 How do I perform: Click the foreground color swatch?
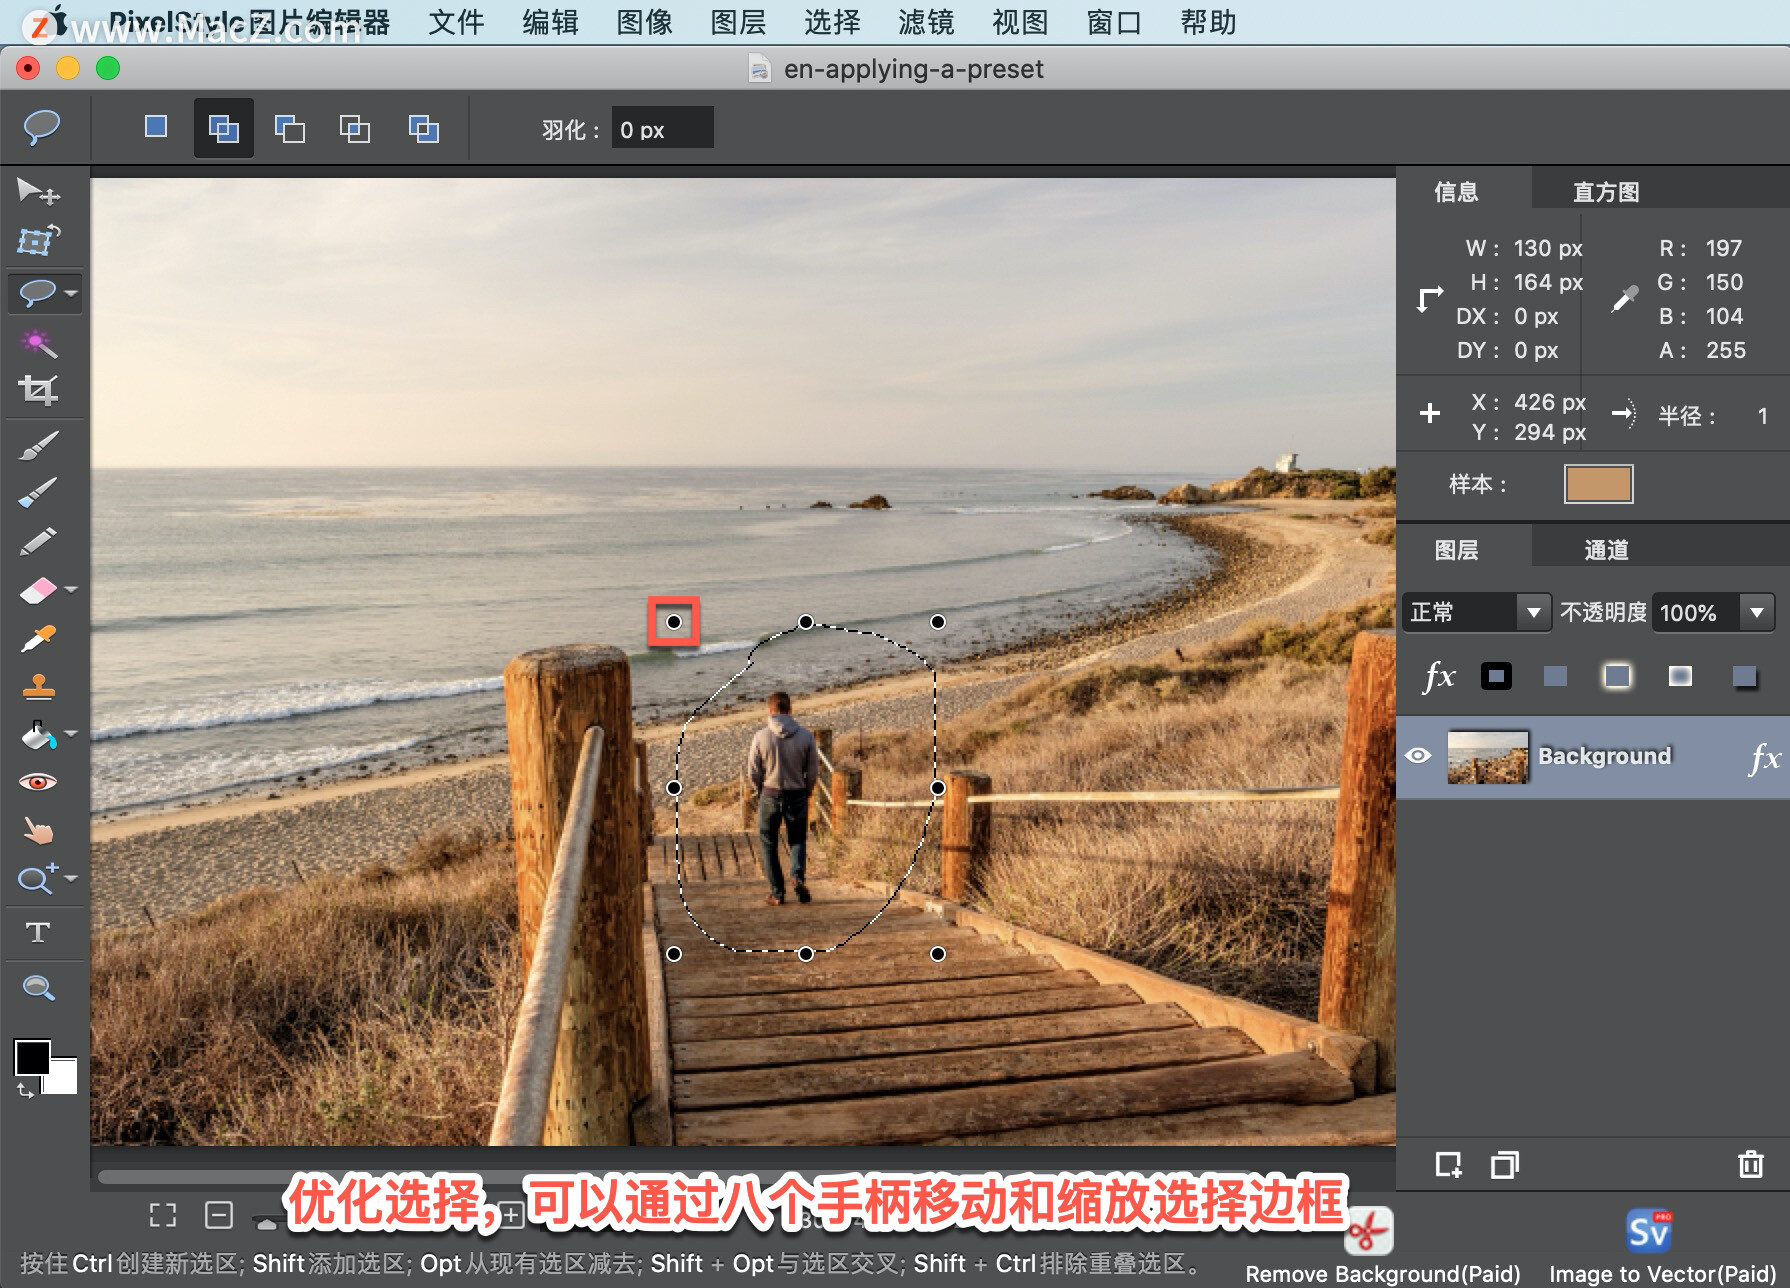(32, 1058)
